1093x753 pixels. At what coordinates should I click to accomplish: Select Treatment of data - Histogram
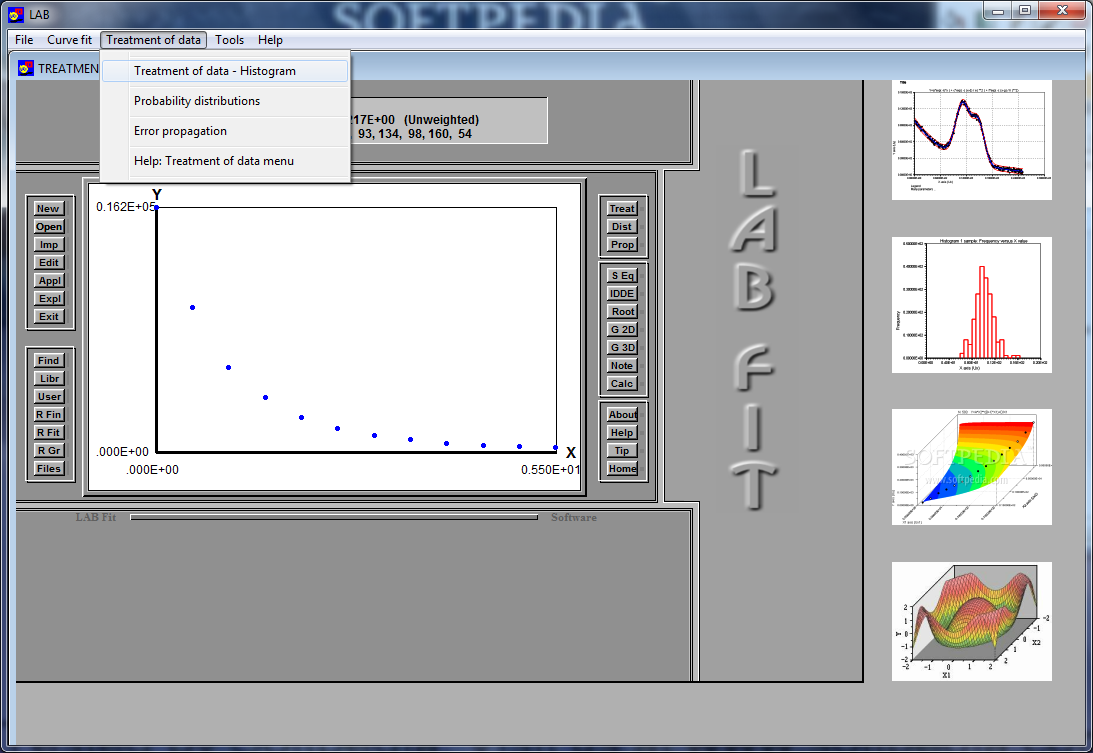pyautogui.click(x=224, y=71)
